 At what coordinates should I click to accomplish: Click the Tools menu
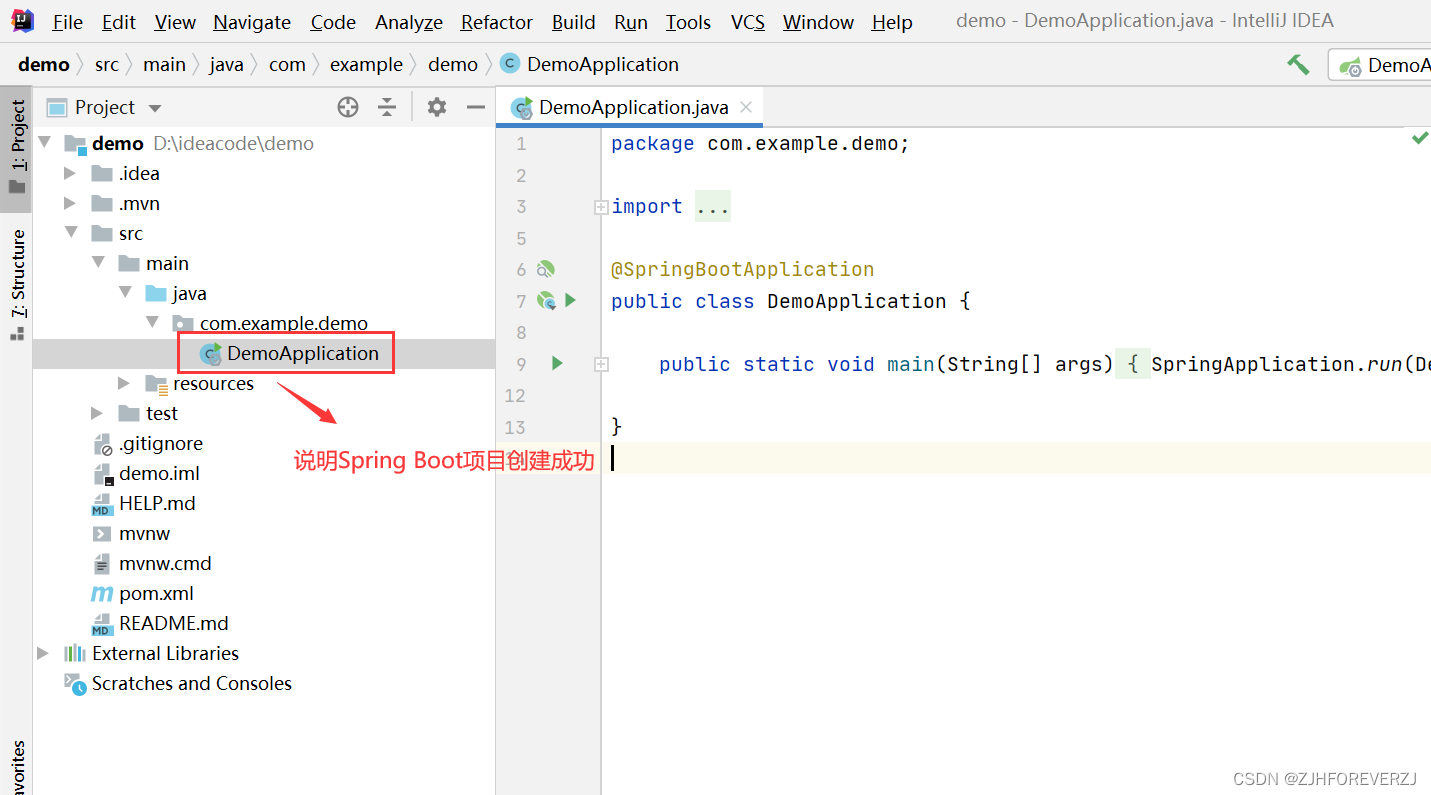pos(689,22)
